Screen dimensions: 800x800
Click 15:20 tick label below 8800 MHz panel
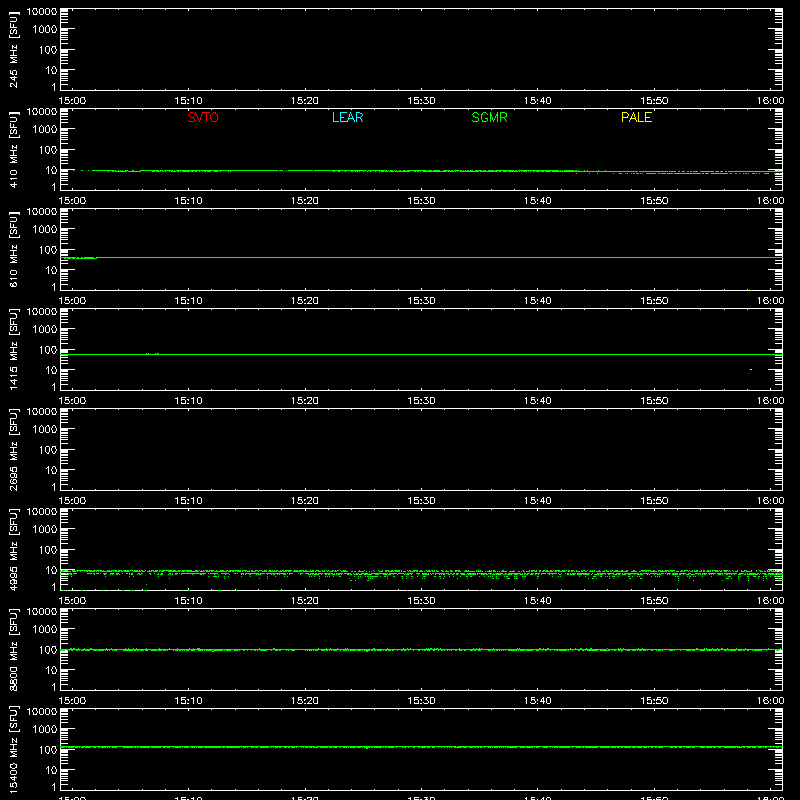point(305,701)
